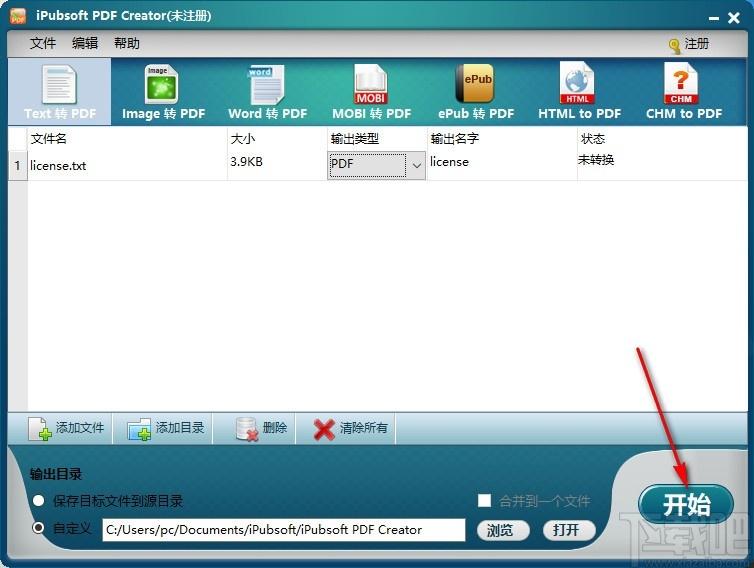Click the 添加目录 add folder button
This screenshot has width=754, height=568.
[x=165, y=428]
